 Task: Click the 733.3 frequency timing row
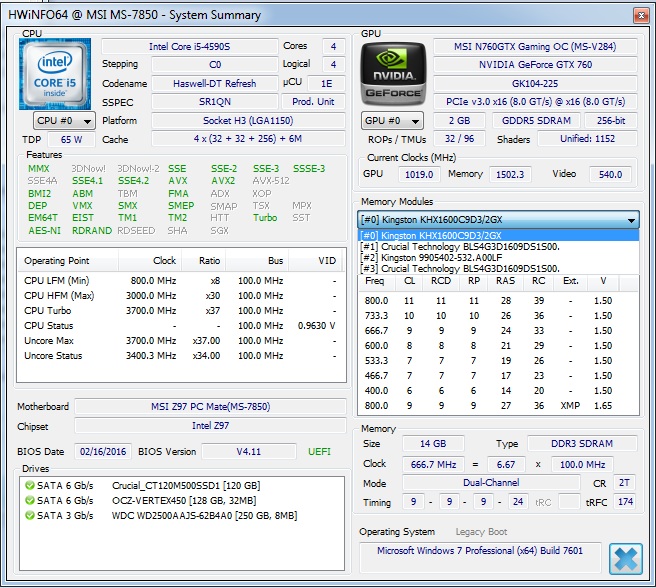coord(498,316)
